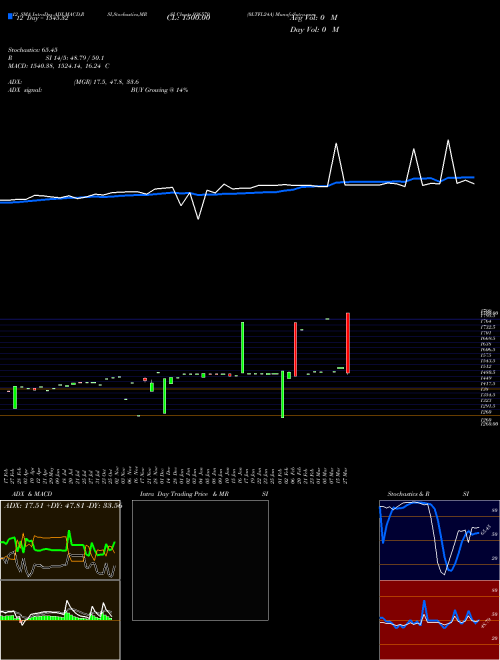Click the green candlestick dropping to bottom orange line
Image resolution: width=500 pixels, height=660 pixels.
pos(282,394)
